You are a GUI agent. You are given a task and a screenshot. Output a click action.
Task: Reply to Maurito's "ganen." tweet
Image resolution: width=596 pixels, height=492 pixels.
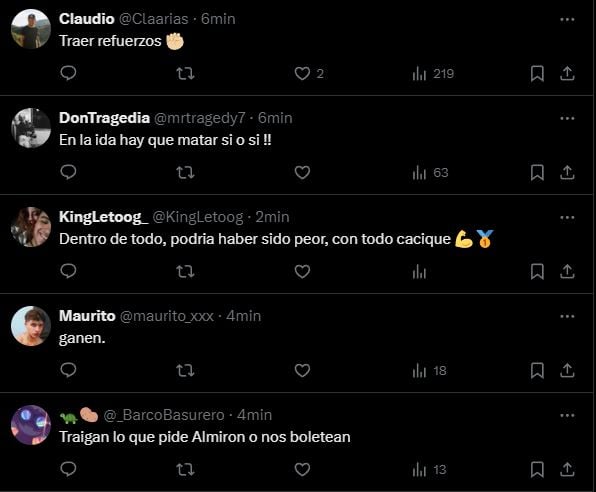click(x=68, y=370)
